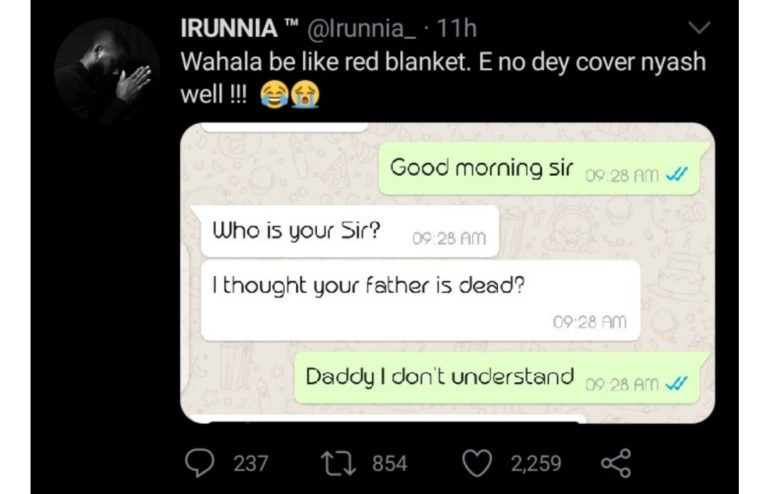View the 2,259 likes count

(536, 463)
